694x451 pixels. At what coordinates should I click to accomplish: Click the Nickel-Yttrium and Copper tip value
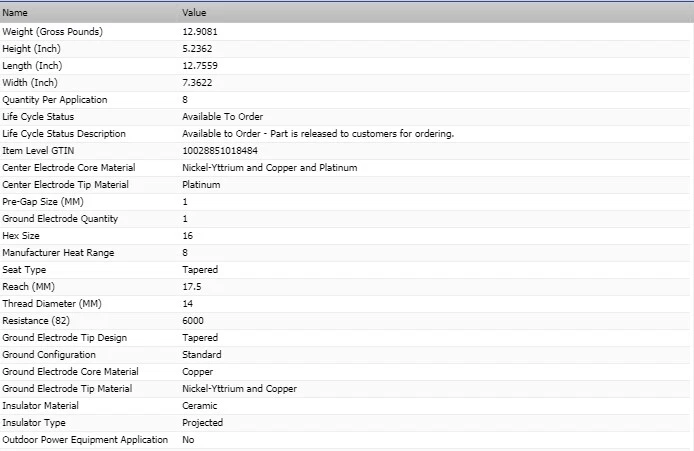[x=239, y=389]
